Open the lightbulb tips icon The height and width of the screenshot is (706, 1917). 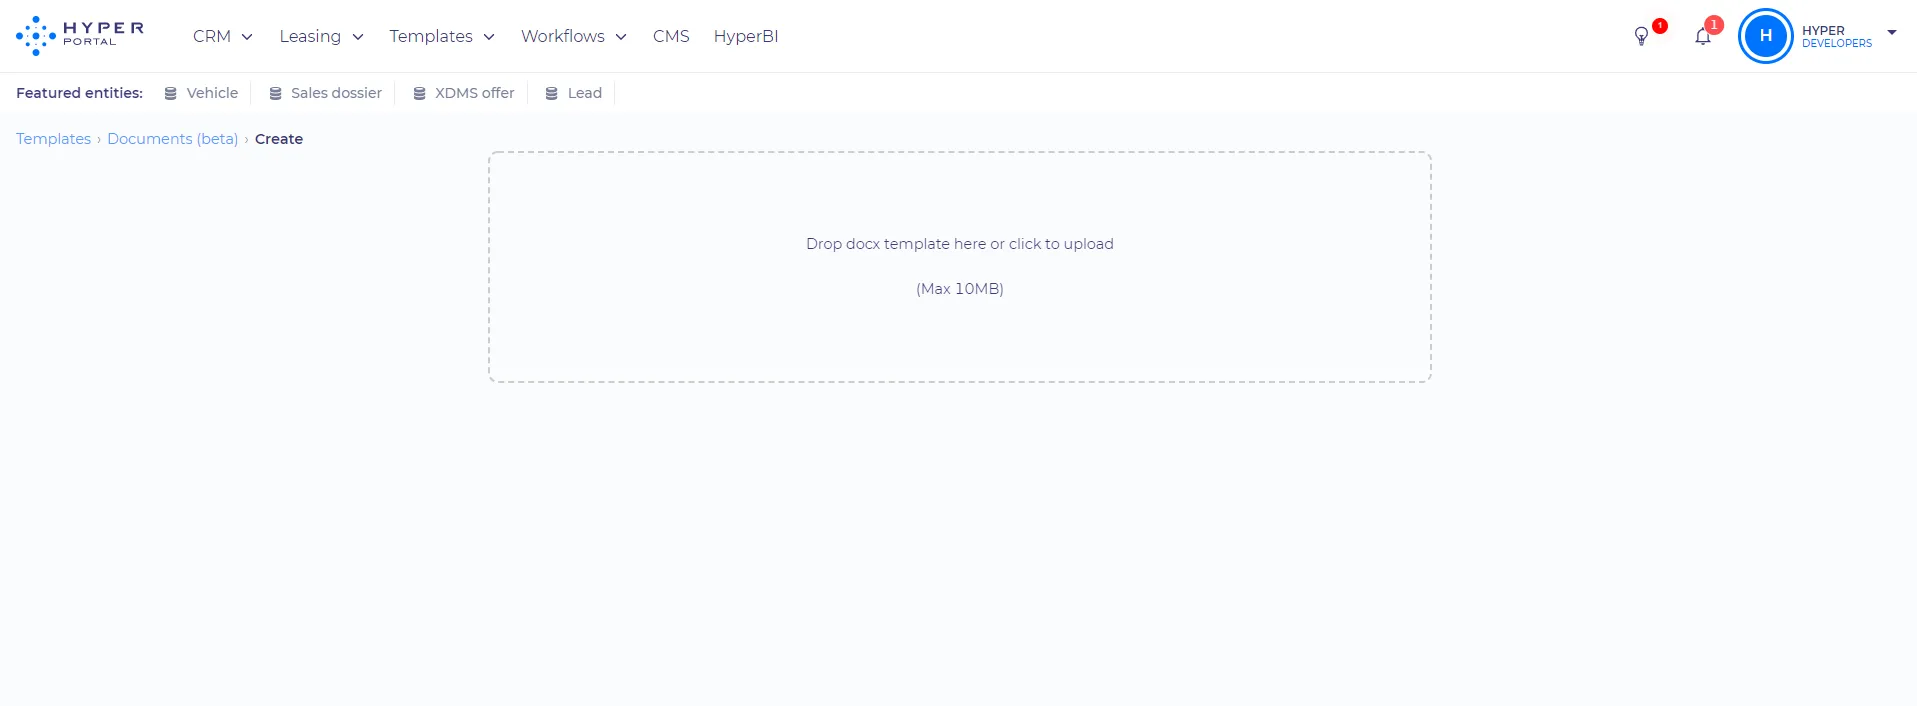pyautogui.click(x=1641, y=37)
